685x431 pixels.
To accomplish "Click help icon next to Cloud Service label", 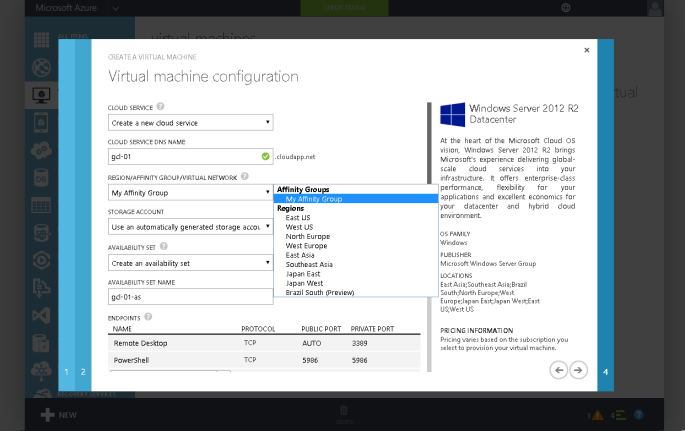I will coord(160,107).
